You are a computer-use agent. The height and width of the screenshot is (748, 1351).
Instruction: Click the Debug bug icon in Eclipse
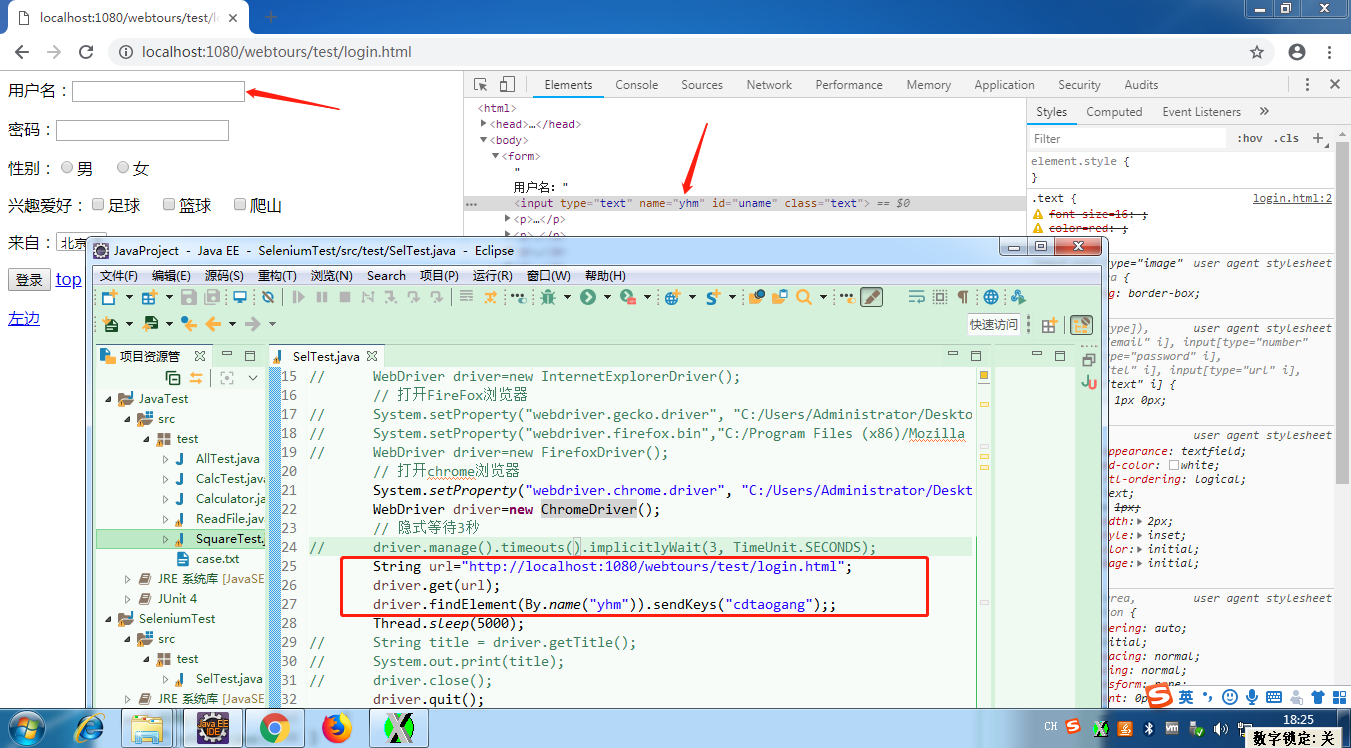[546, 297]
